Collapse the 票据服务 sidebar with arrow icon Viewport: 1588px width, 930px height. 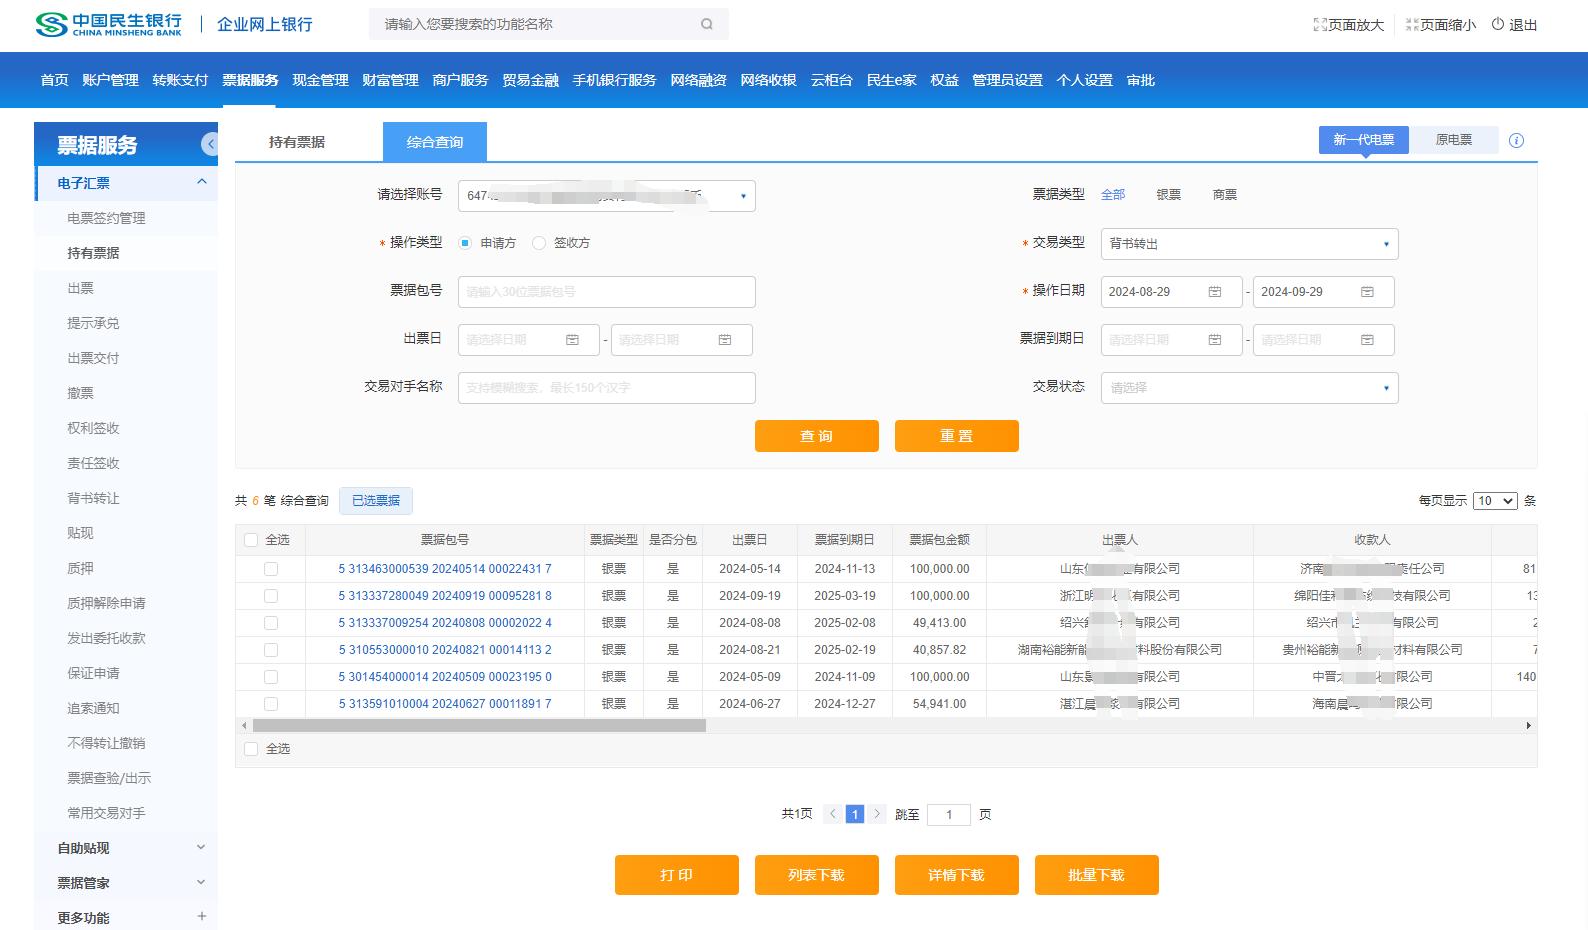pyautogui.click(x=209, y=145)
